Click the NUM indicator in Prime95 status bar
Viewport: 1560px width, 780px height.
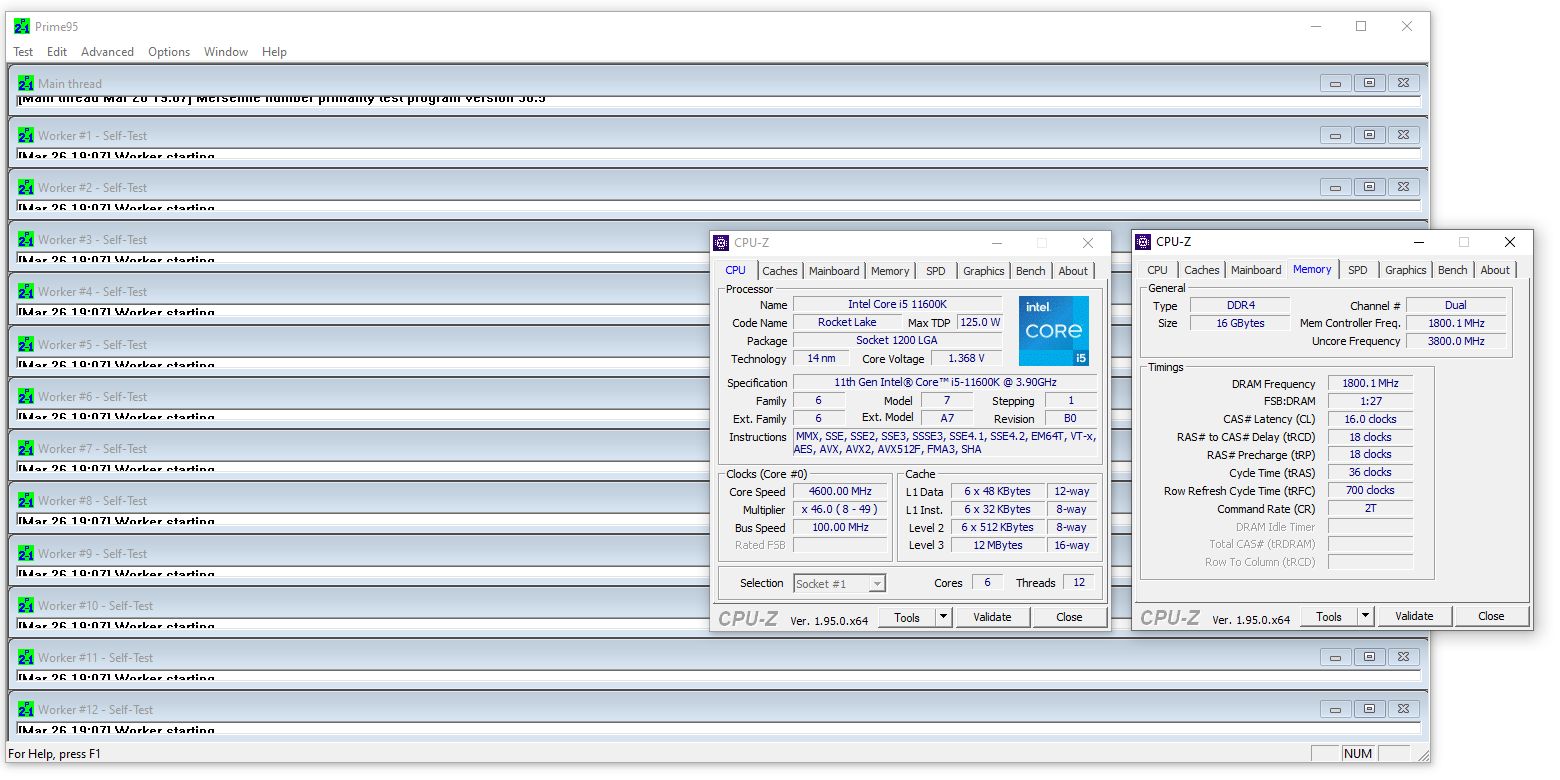[1358, 754]
